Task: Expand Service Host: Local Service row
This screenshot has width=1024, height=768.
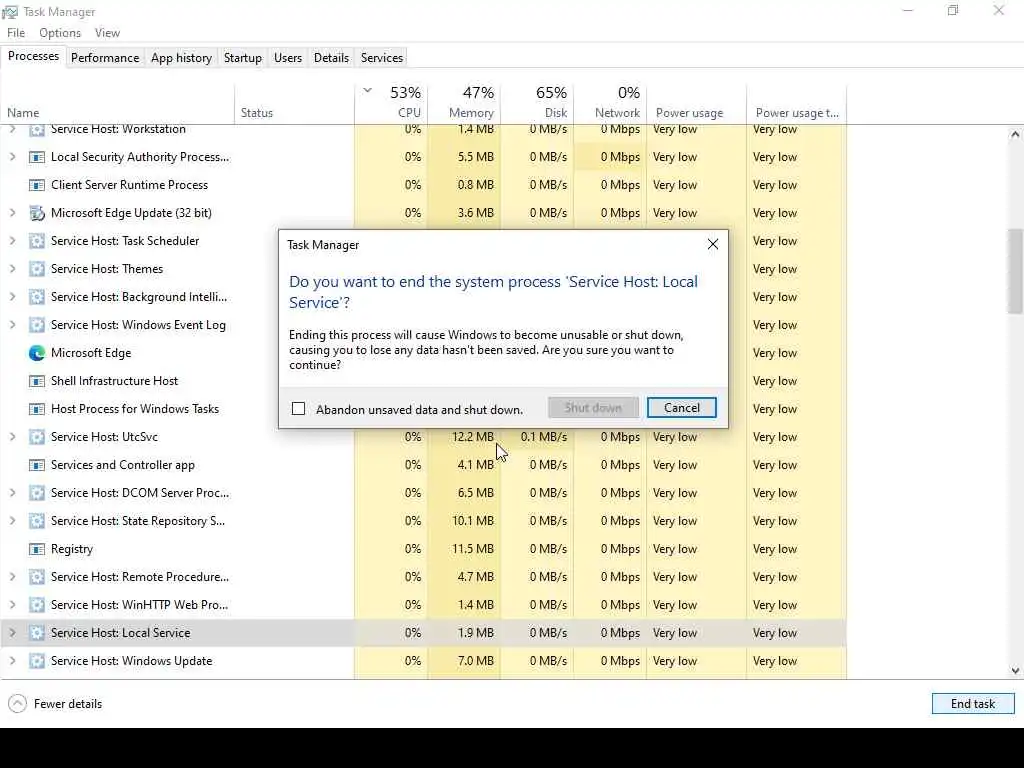Action: point(12,633)
